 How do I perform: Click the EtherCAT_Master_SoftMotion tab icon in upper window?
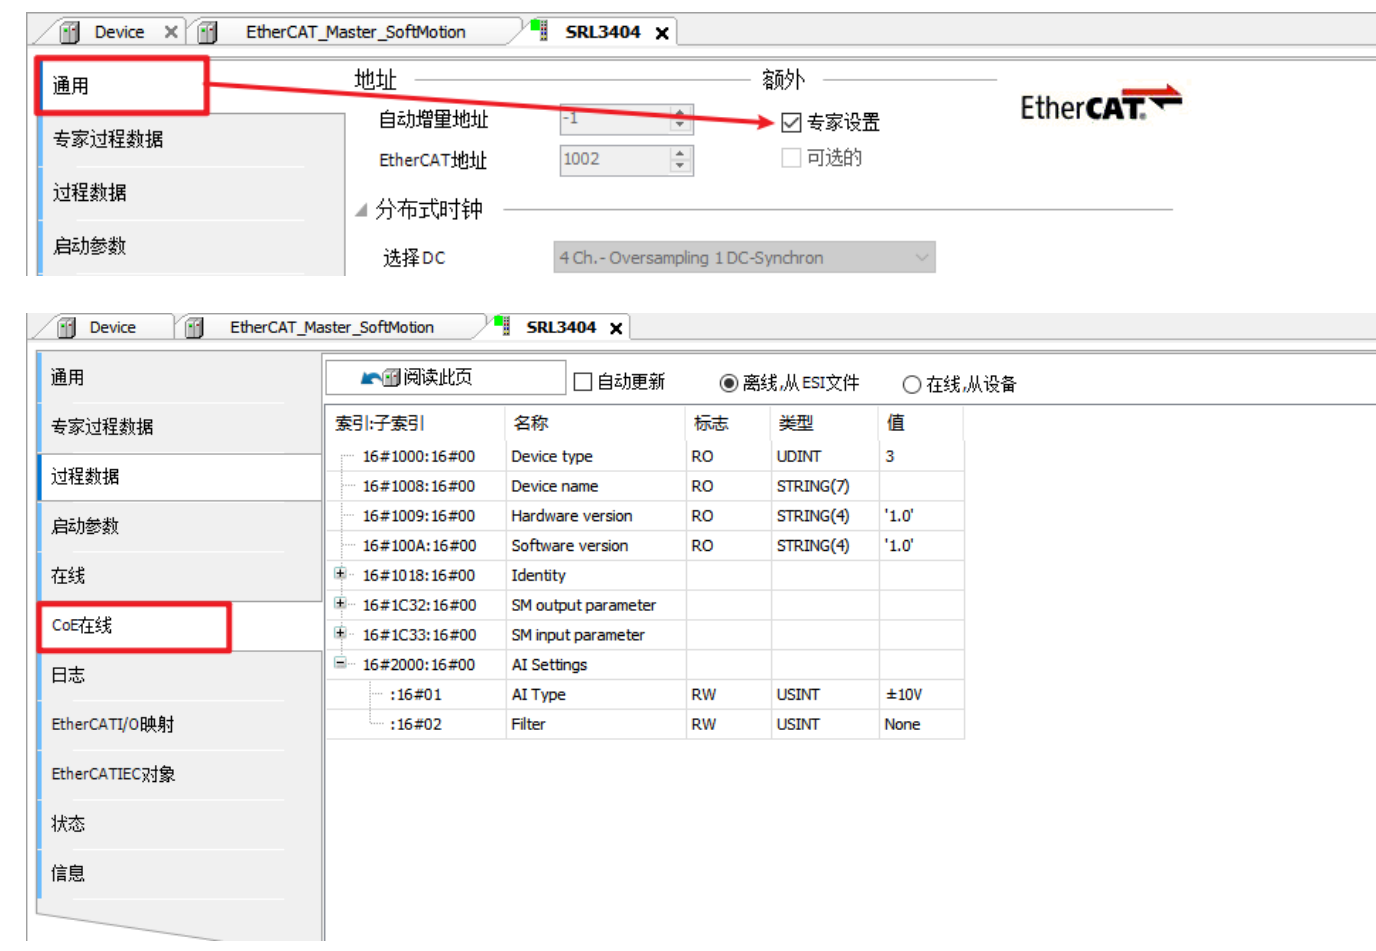click(x=208, y=33)
